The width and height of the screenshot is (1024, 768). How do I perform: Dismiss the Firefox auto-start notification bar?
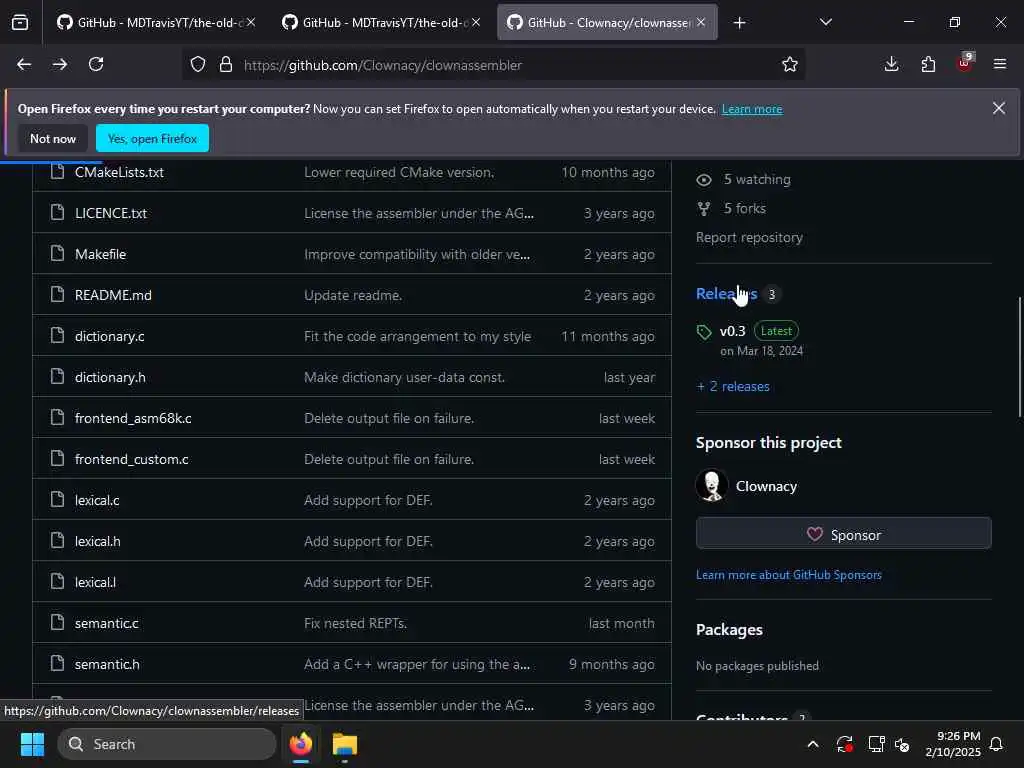click(999, 108)
